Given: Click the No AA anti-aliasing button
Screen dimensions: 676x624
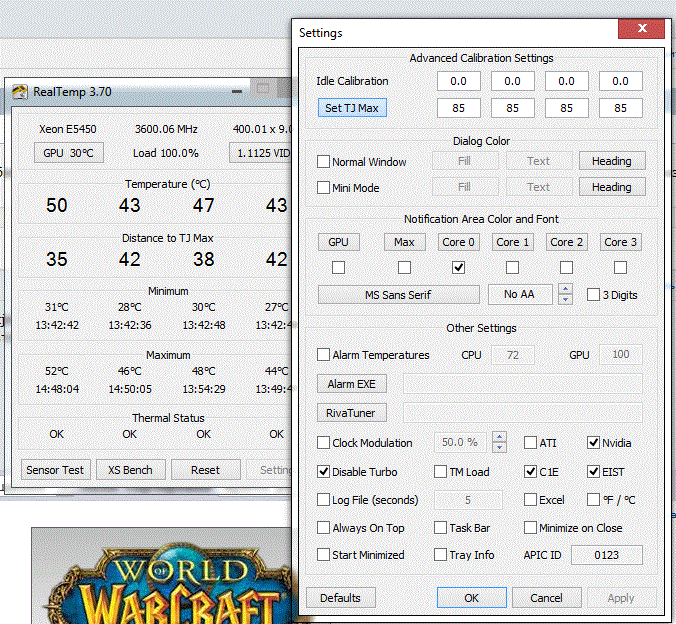Looking at the screenshot, I should [x=520, y=295].
